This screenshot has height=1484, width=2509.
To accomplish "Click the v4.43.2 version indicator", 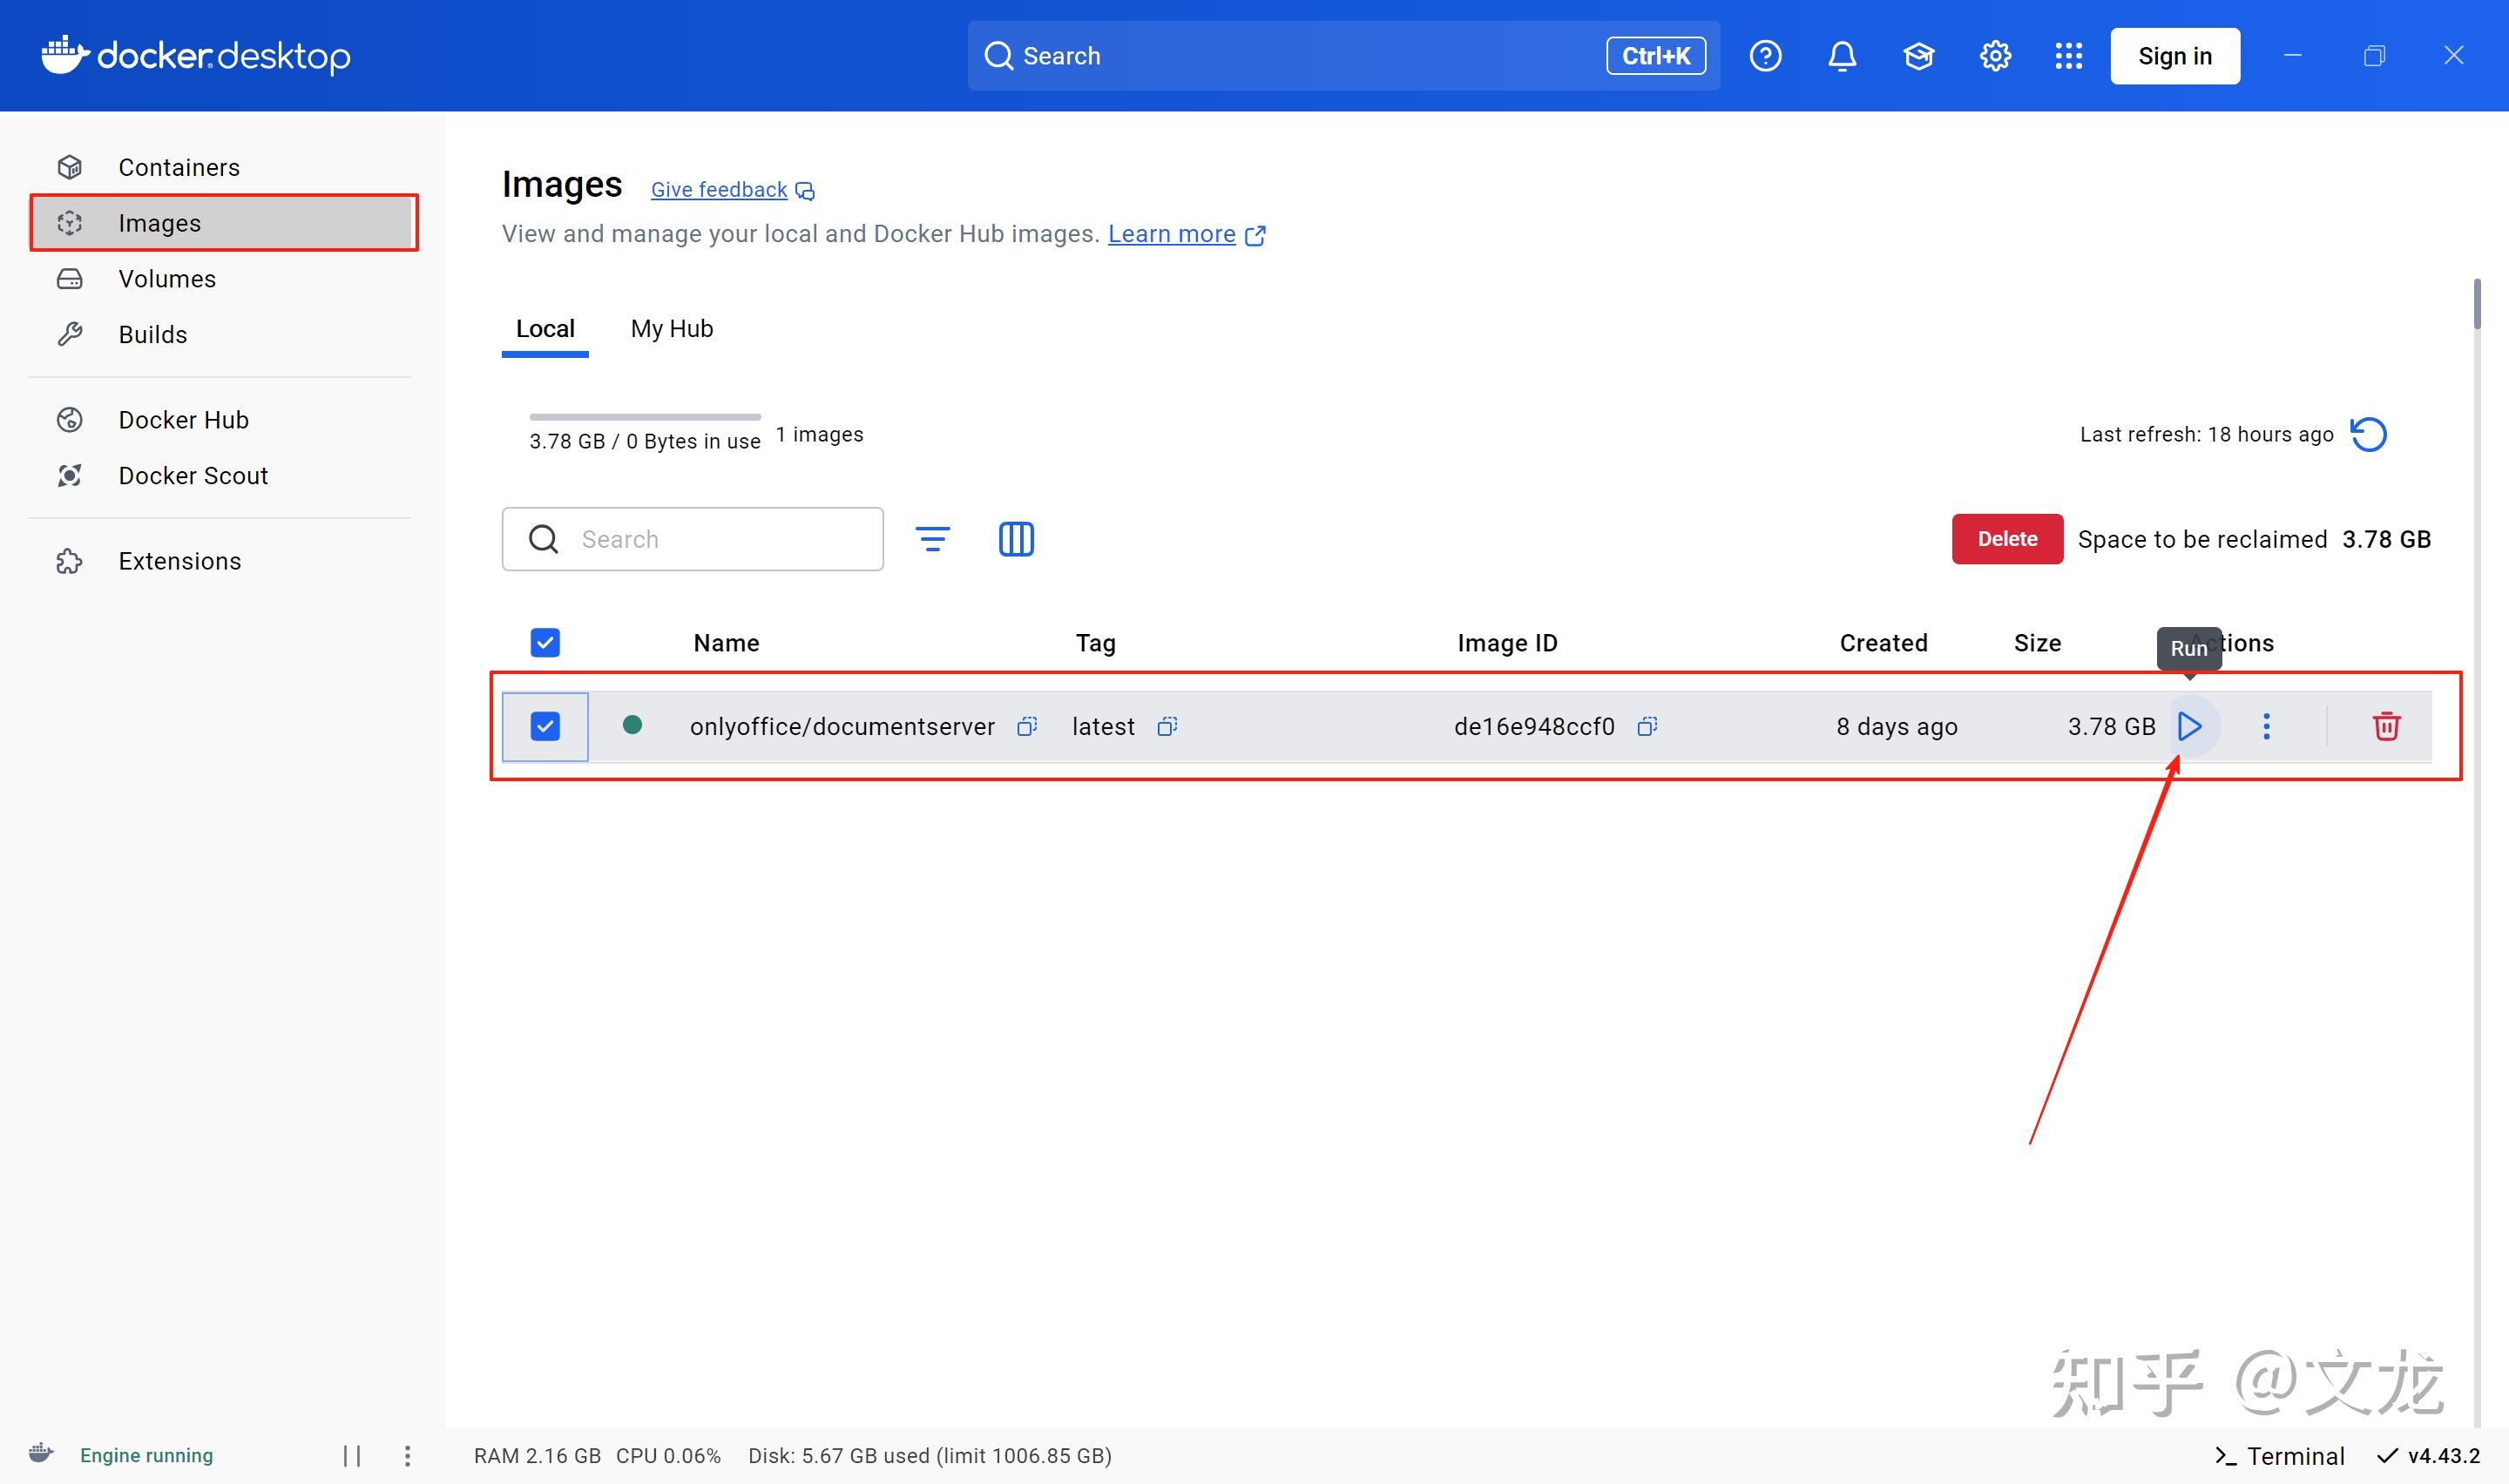I will [2428, 1456].
